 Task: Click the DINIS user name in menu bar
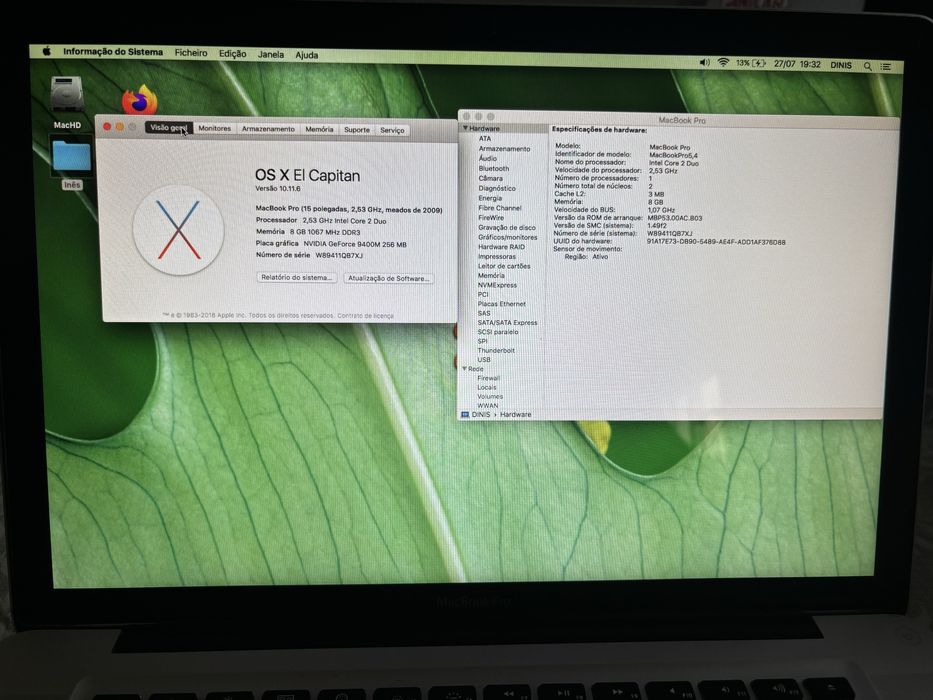(841, 65)
